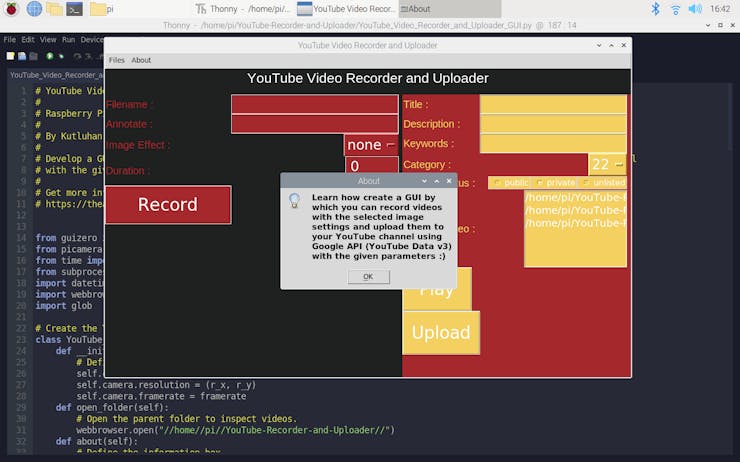Click the yellow Upload button
740x462 pixels.
point(441,333)
